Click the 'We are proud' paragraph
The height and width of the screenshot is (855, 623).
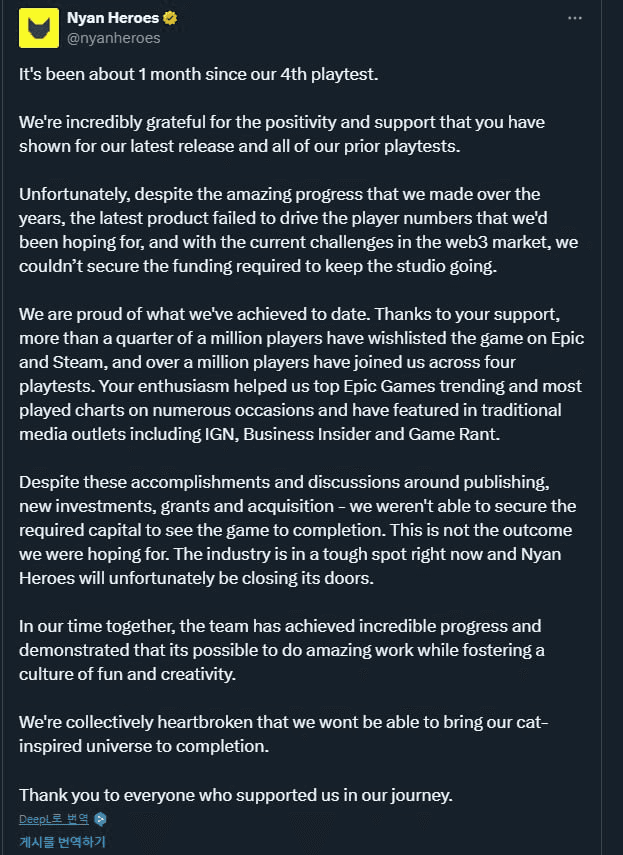coord(301,374)
